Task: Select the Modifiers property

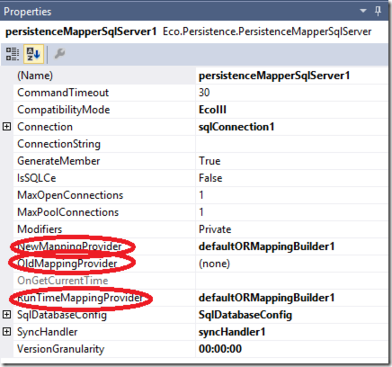Action: point(39,229)
